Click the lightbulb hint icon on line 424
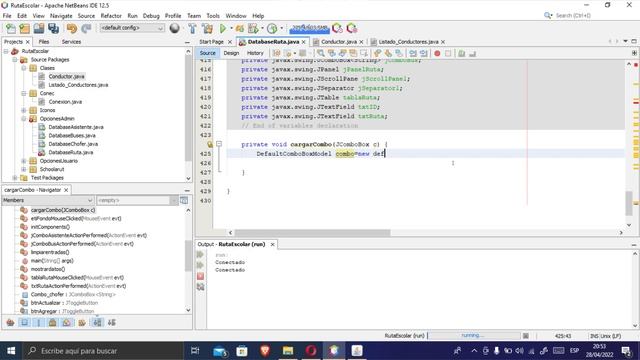The width and height of the screenshot is (640, 360). [210, 144]
